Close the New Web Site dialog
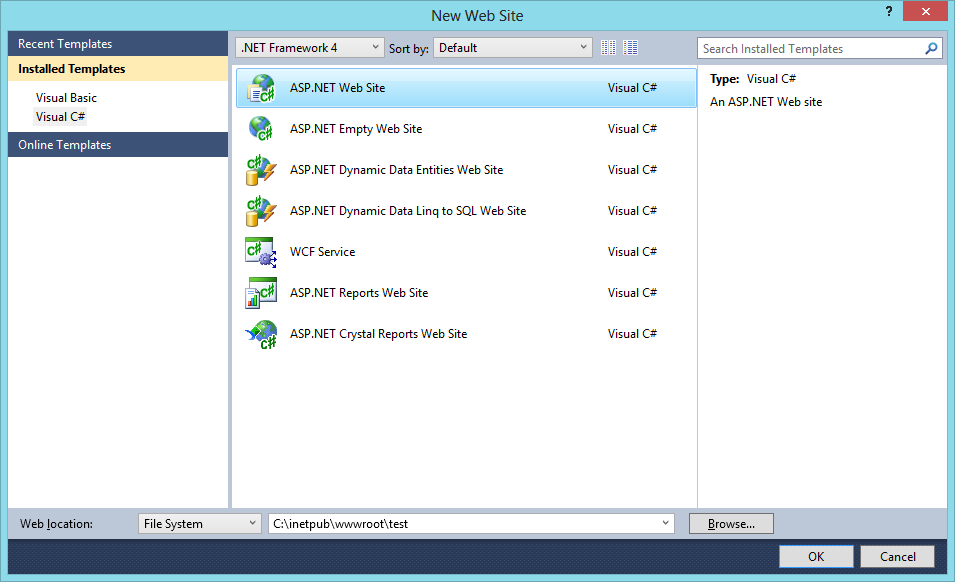This screenshot has height=582, width=955. click(x=925, y=11)
